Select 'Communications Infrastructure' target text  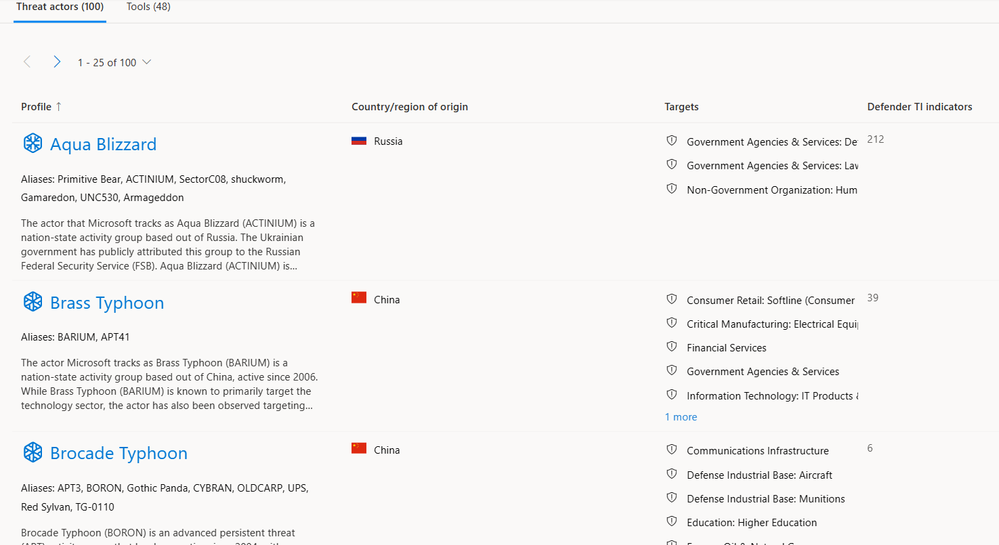tap(758, 451)
